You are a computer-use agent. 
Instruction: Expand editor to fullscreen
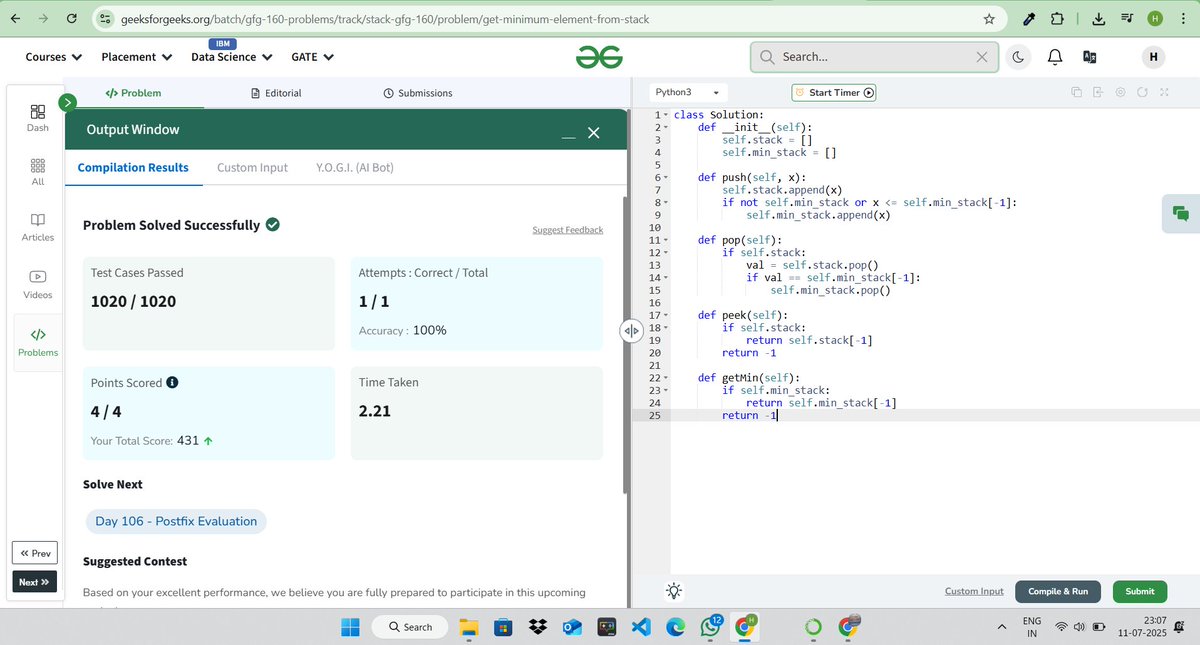(x=1164, y=92)
